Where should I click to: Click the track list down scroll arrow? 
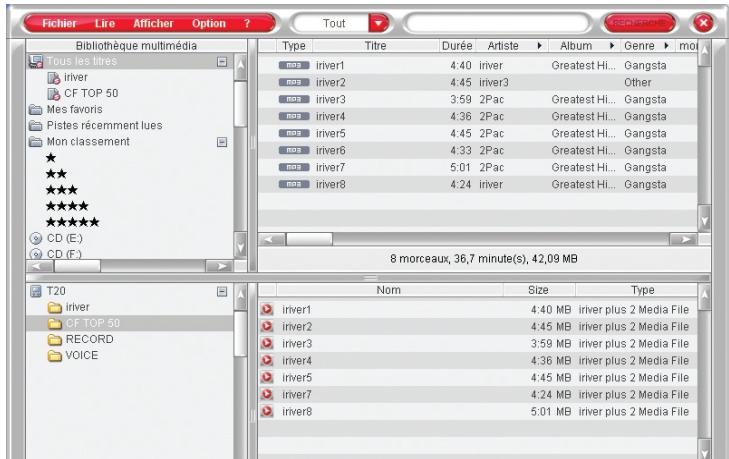(x=704, y=219)
